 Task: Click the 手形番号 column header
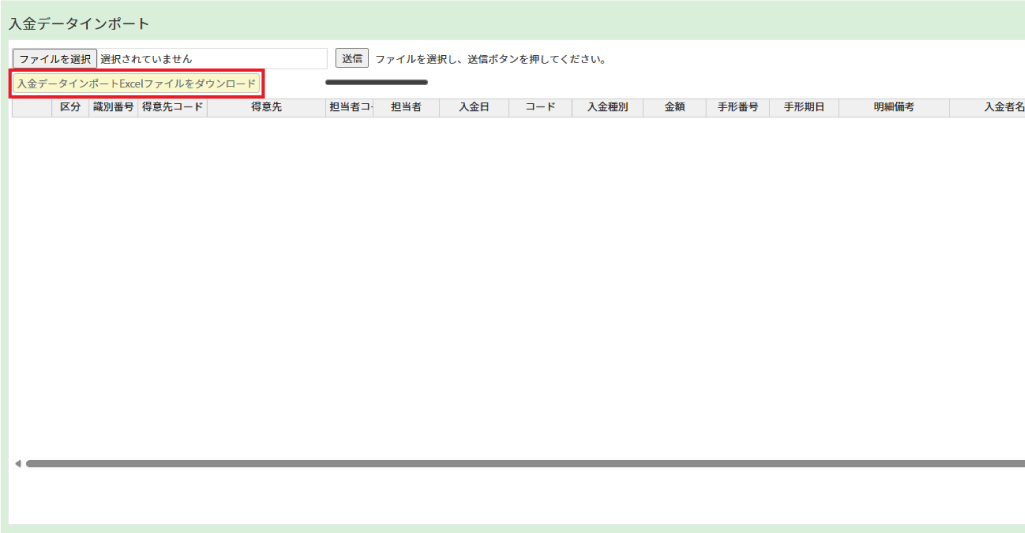pos(737,107)
